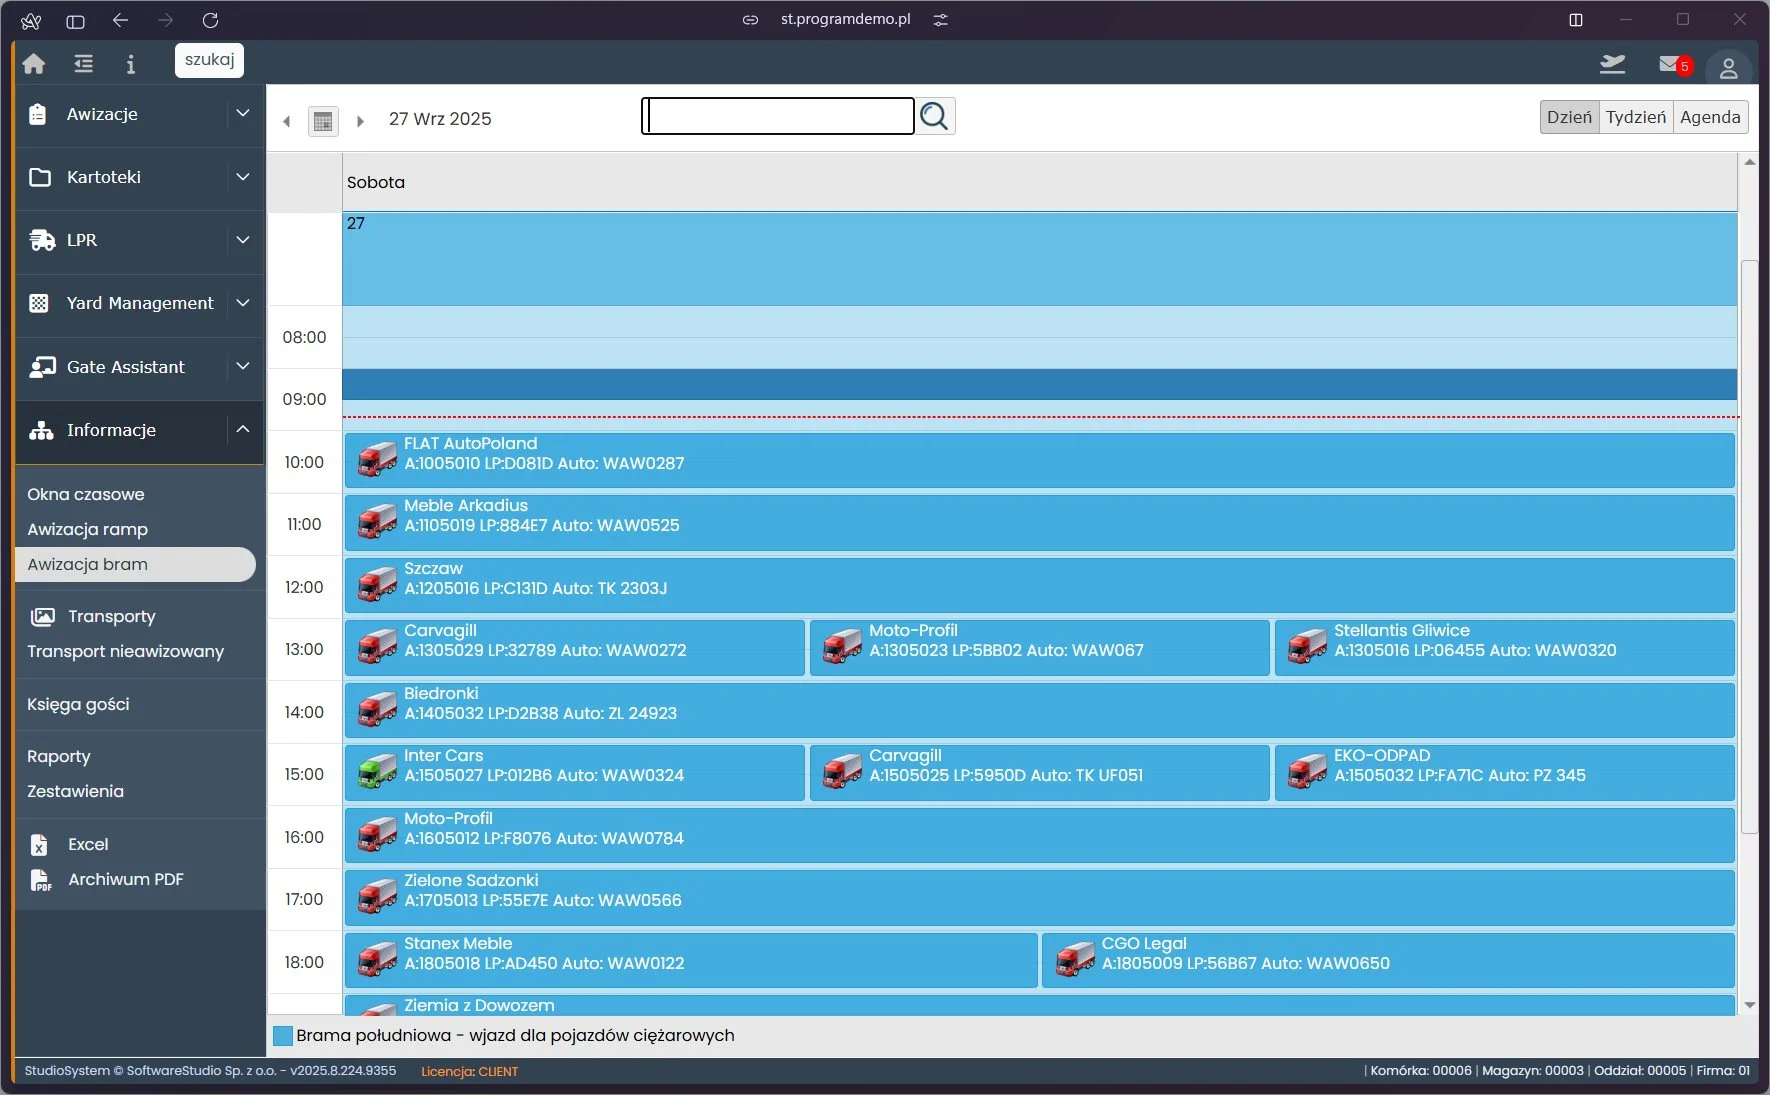Focus the calendar search text field
The height and width of the screenshot is (1095, 1770).
(778, 116)
